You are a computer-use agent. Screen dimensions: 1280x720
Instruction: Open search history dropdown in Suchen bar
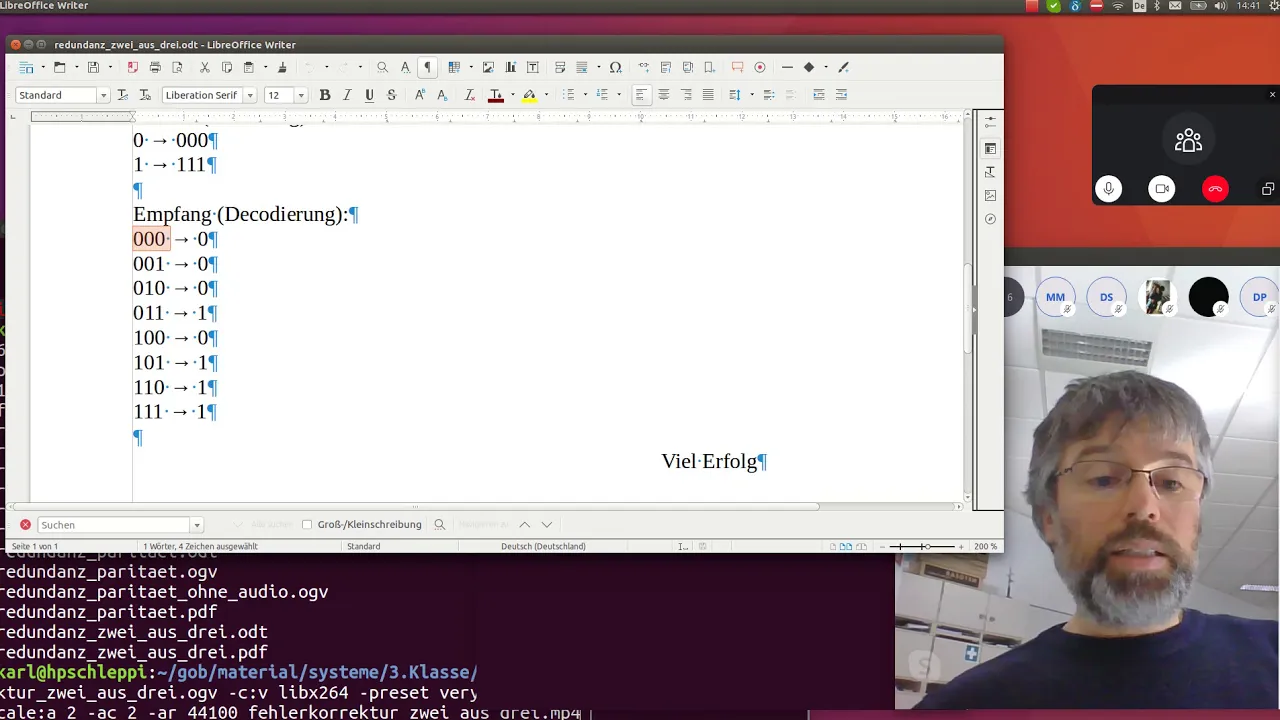click(197, 525)
